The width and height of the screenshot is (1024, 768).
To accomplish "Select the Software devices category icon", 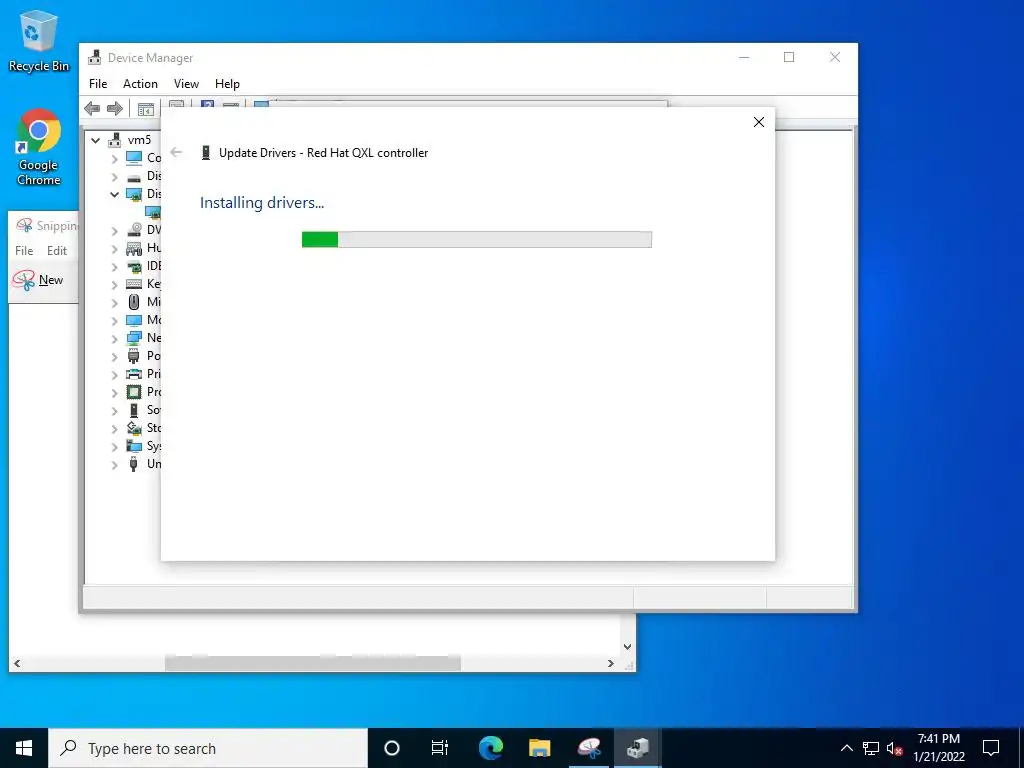I will (134, 410).
